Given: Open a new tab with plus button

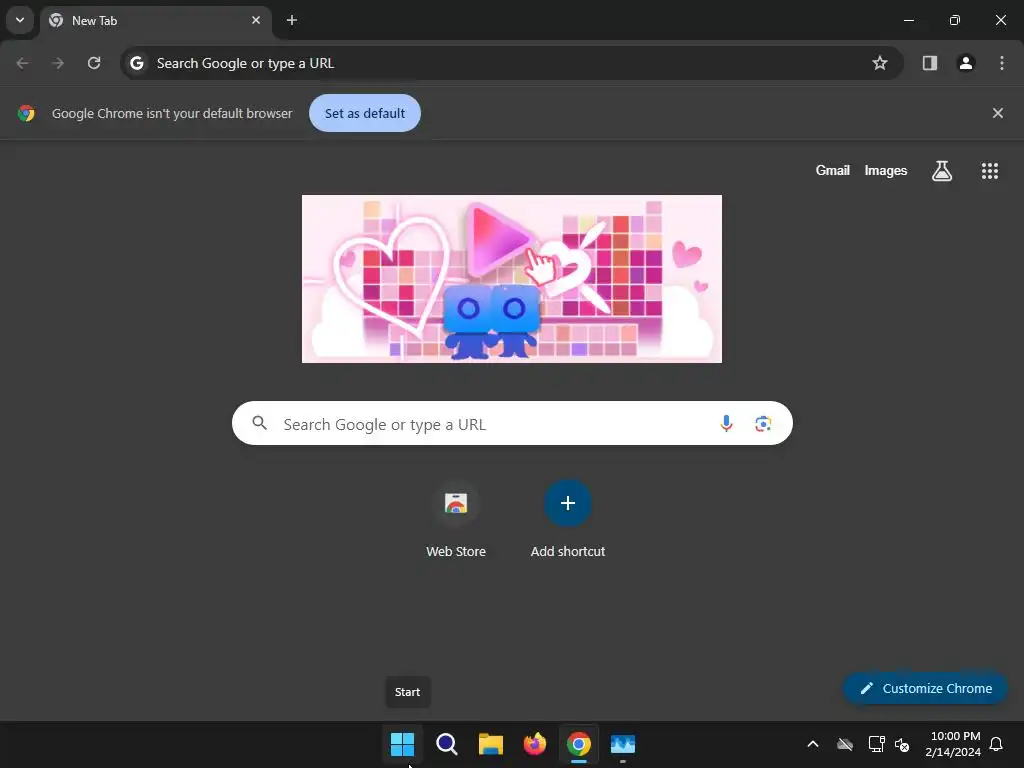Looking at the screenshot, I should pyautogui.click(x=292, y=20).
